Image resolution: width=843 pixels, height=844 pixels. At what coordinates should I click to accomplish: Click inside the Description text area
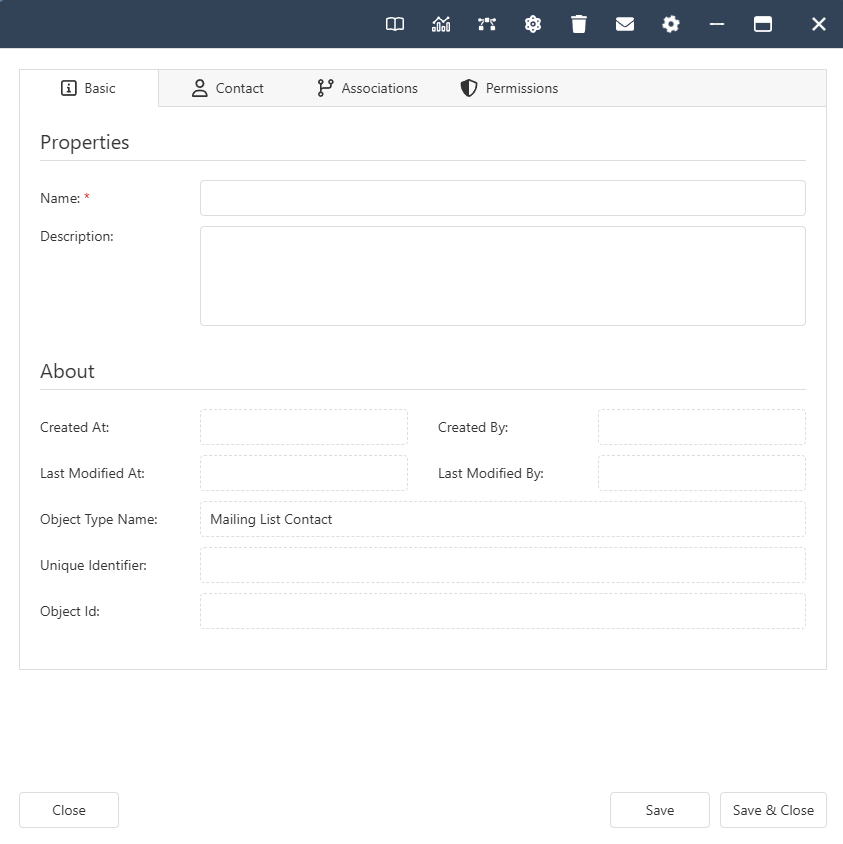[x=502, y=275]
